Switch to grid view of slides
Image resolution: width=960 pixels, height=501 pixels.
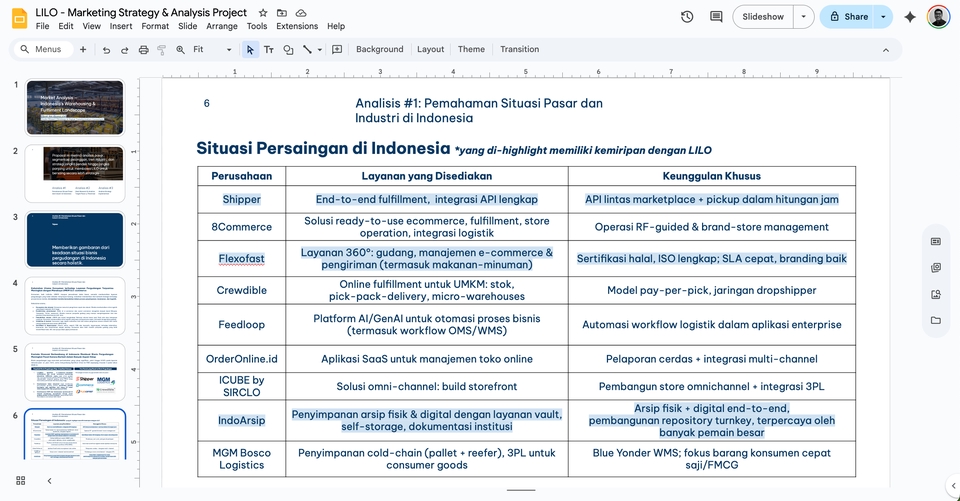(x=20, y=481)
